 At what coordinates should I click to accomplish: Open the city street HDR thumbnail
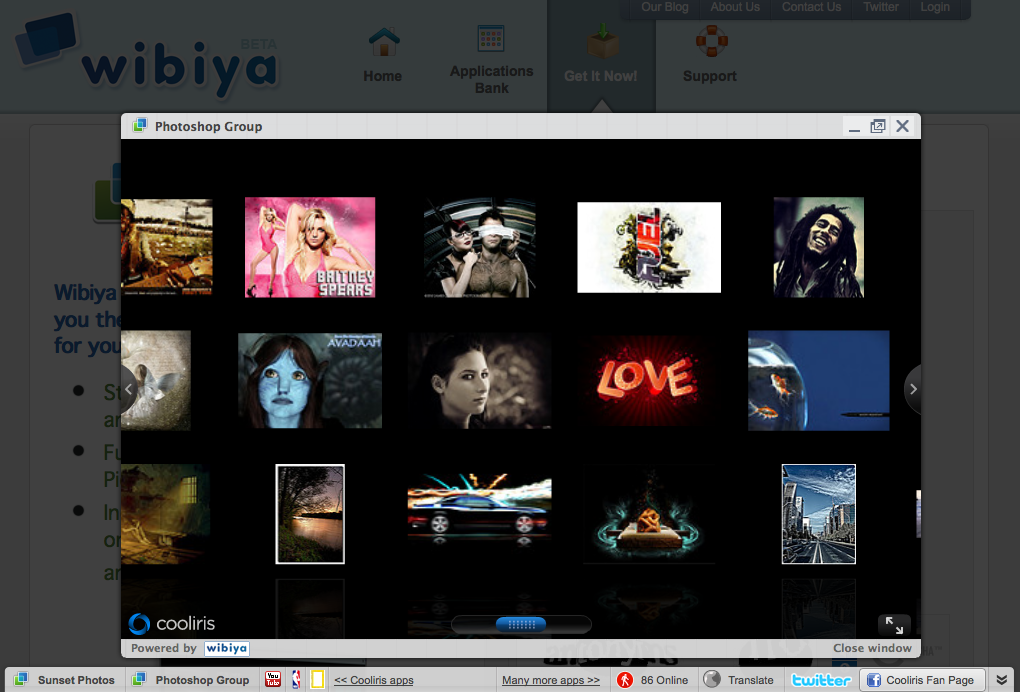pyautogui.click(x=818, y=514)
